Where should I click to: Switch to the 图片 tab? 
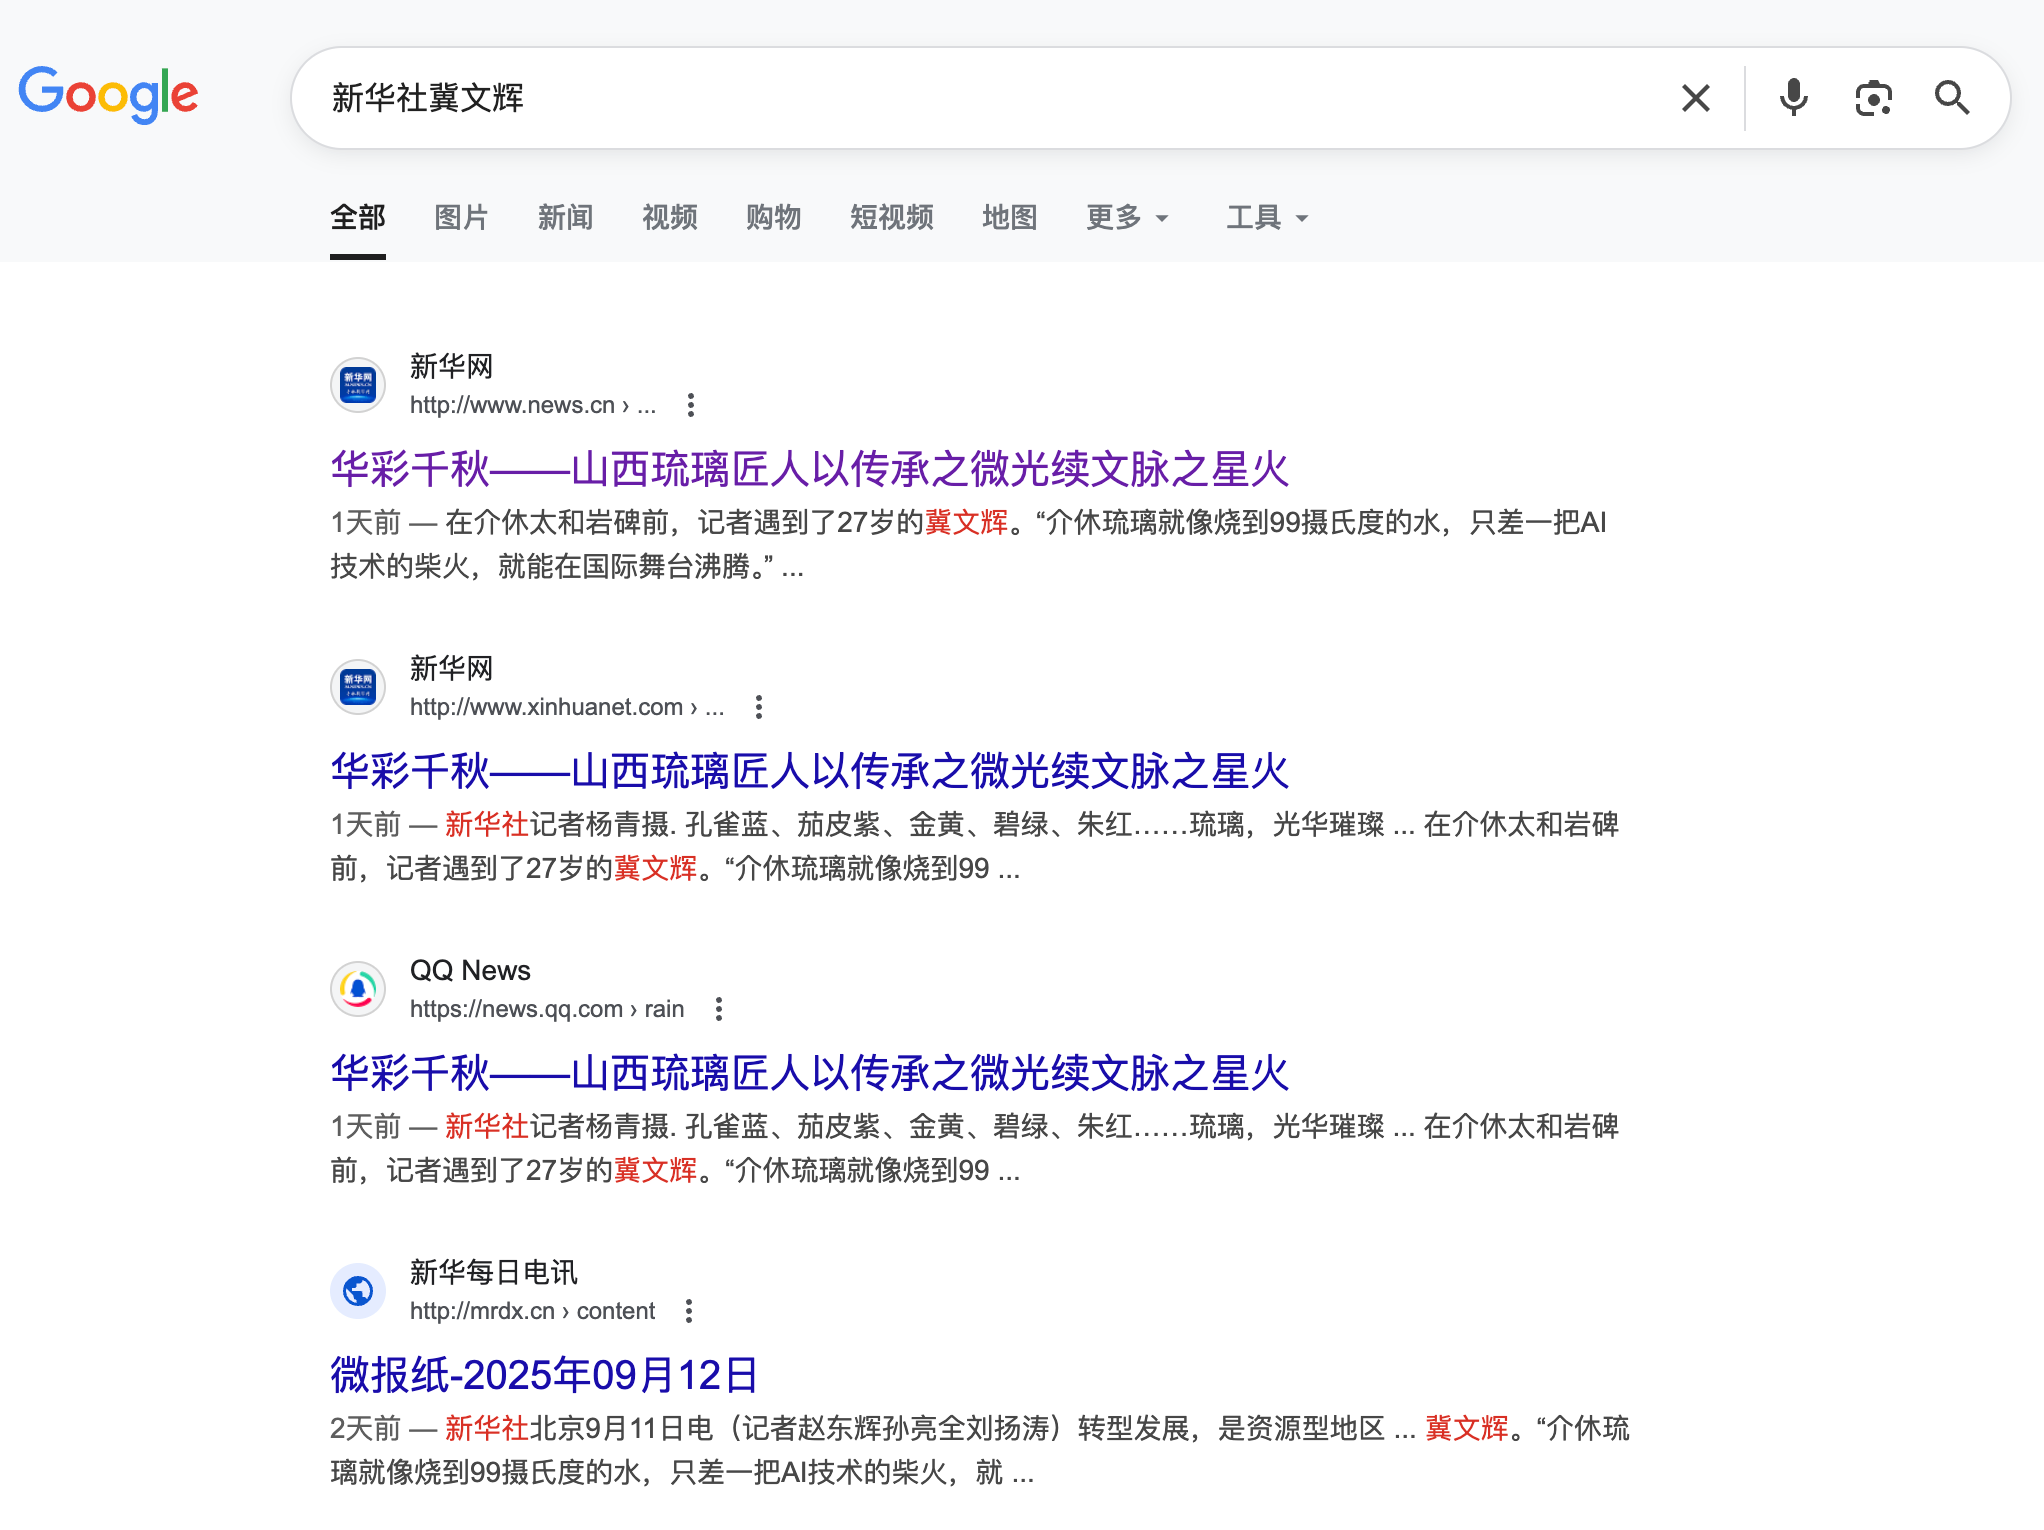(461, 217)
